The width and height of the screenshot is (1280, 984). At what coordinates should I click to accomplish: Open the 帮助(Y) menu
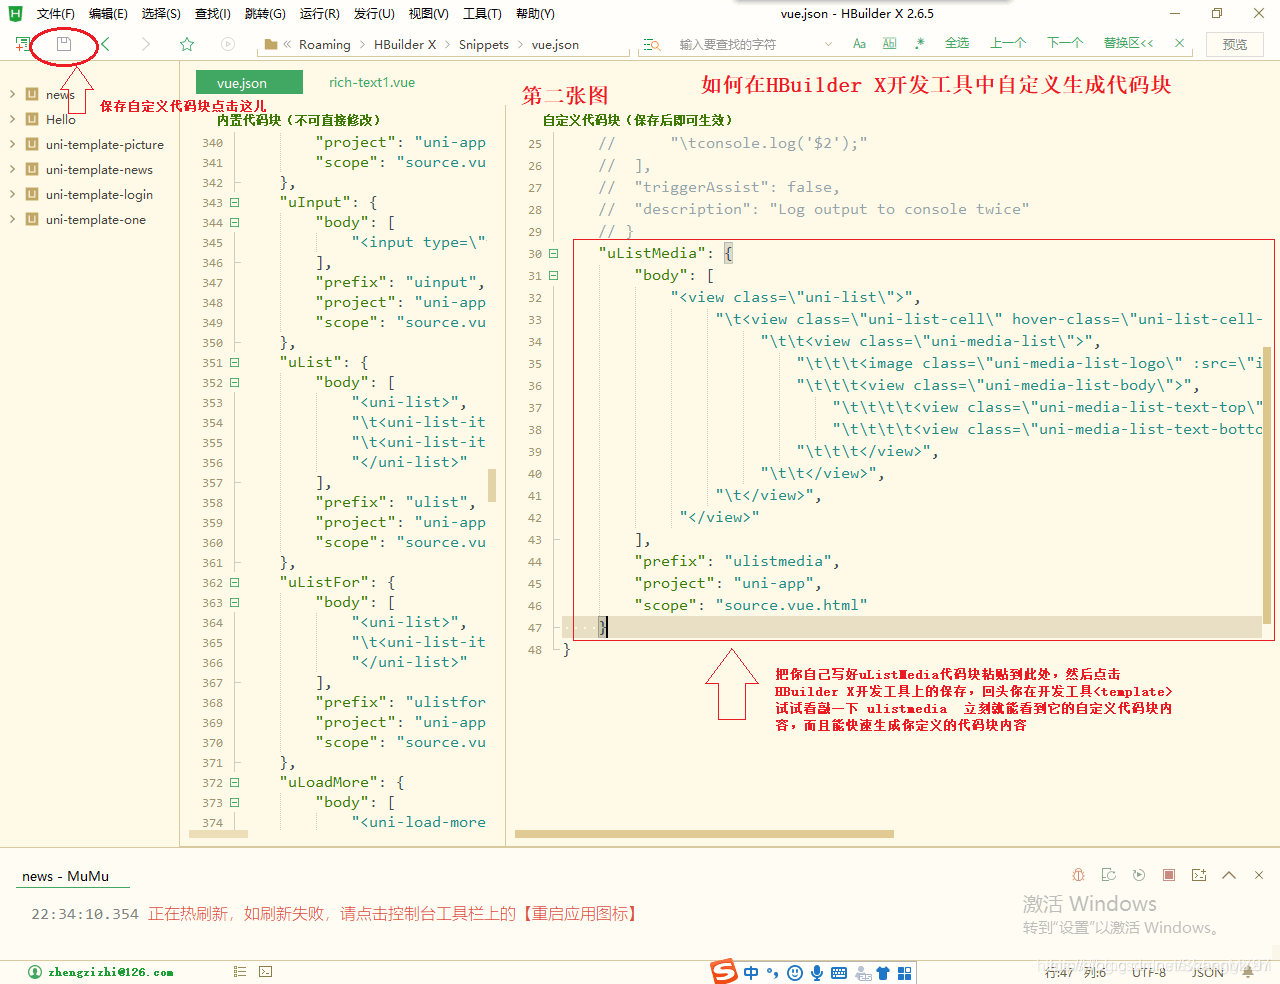pyautogui.click(x=535, y=13)
